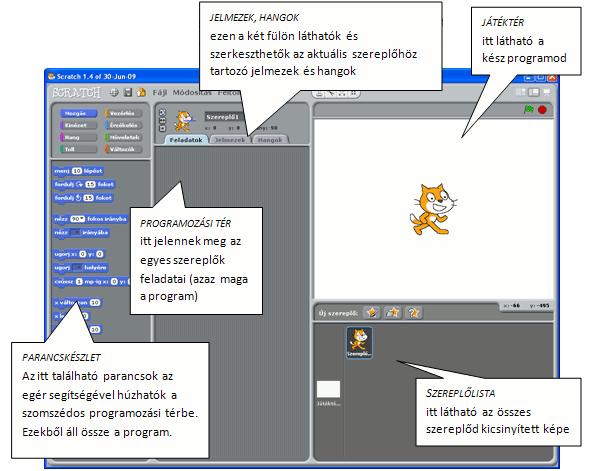Switch to the Feladatok tab
The height and width of the screenshot is (471, 596).
pos(186,140)
